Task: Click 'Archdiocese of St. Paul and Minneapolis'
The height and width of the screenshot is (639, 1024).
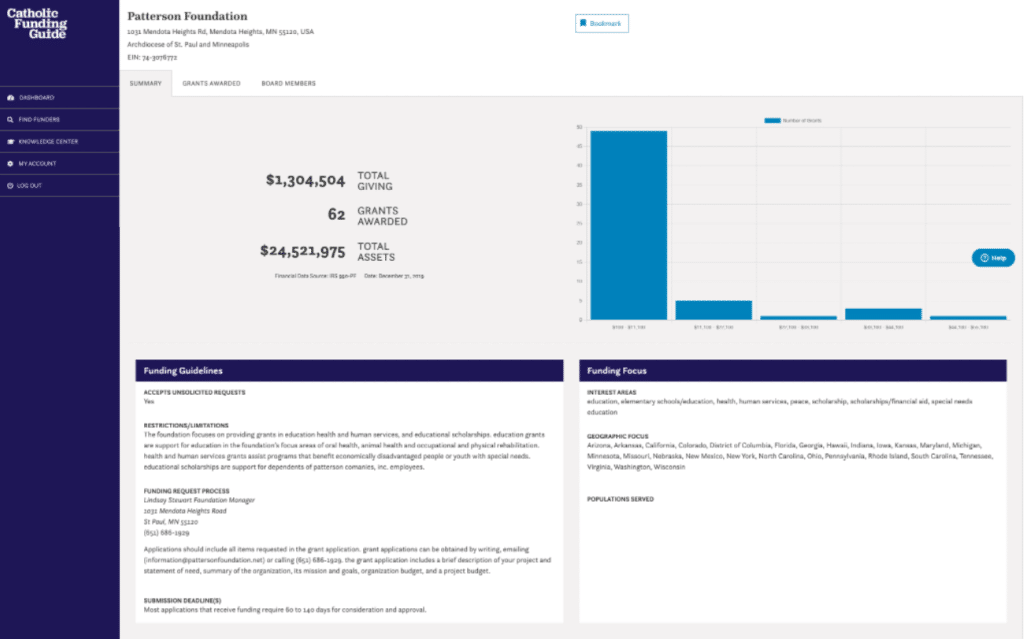Action: (x=188, y=44)
